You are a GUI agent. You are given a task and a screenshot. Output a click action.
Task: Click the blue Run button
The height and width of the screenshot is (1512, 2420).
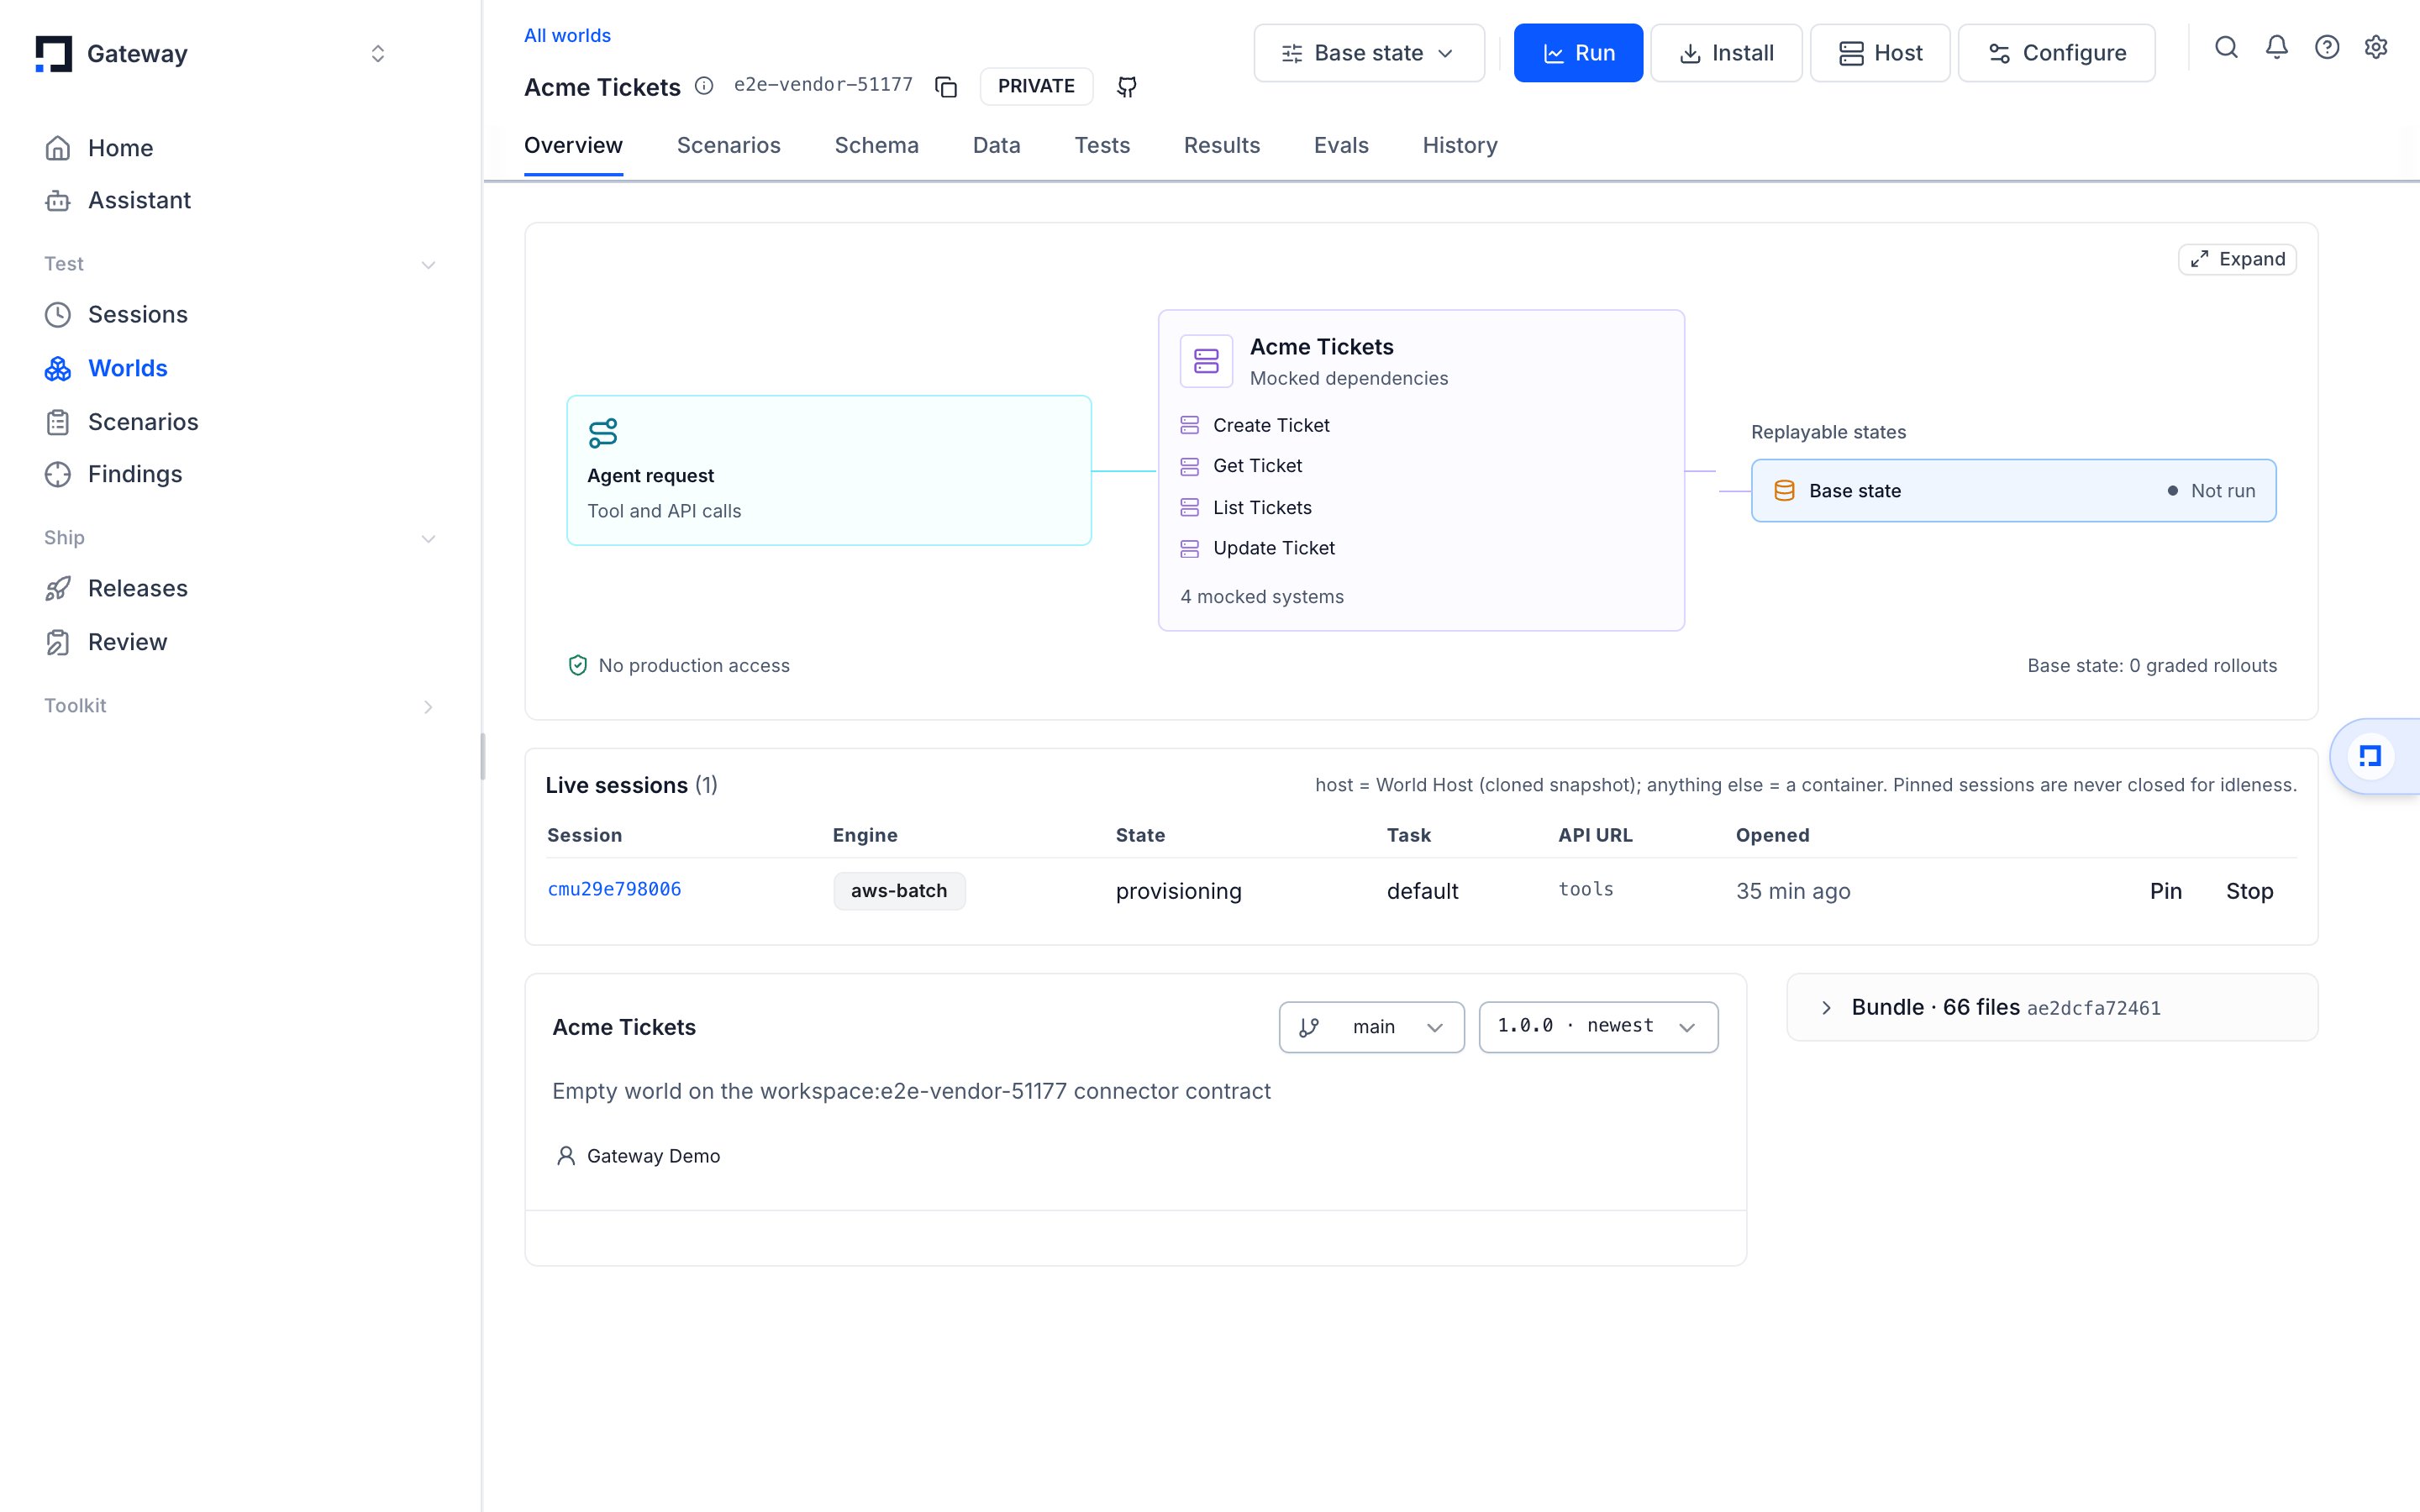click(x=1578, y=53)
